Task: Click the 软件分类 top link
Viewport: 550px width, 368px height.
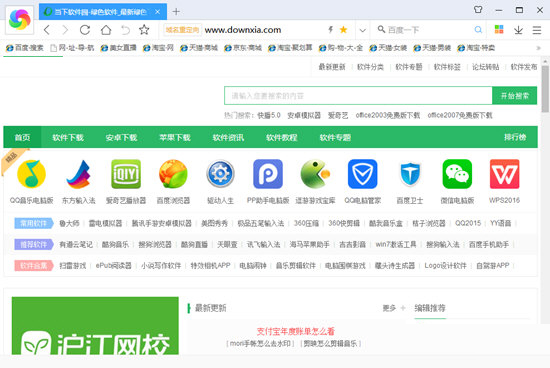Action: click(370, 67)
